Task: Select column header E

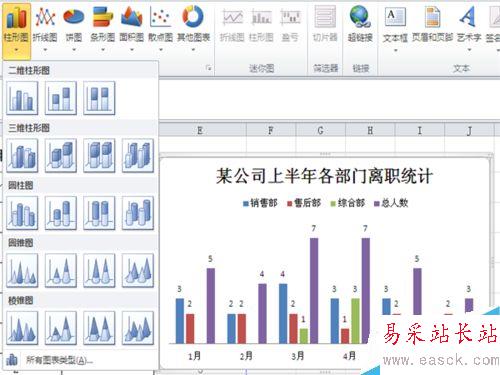Action: (200, 130)
